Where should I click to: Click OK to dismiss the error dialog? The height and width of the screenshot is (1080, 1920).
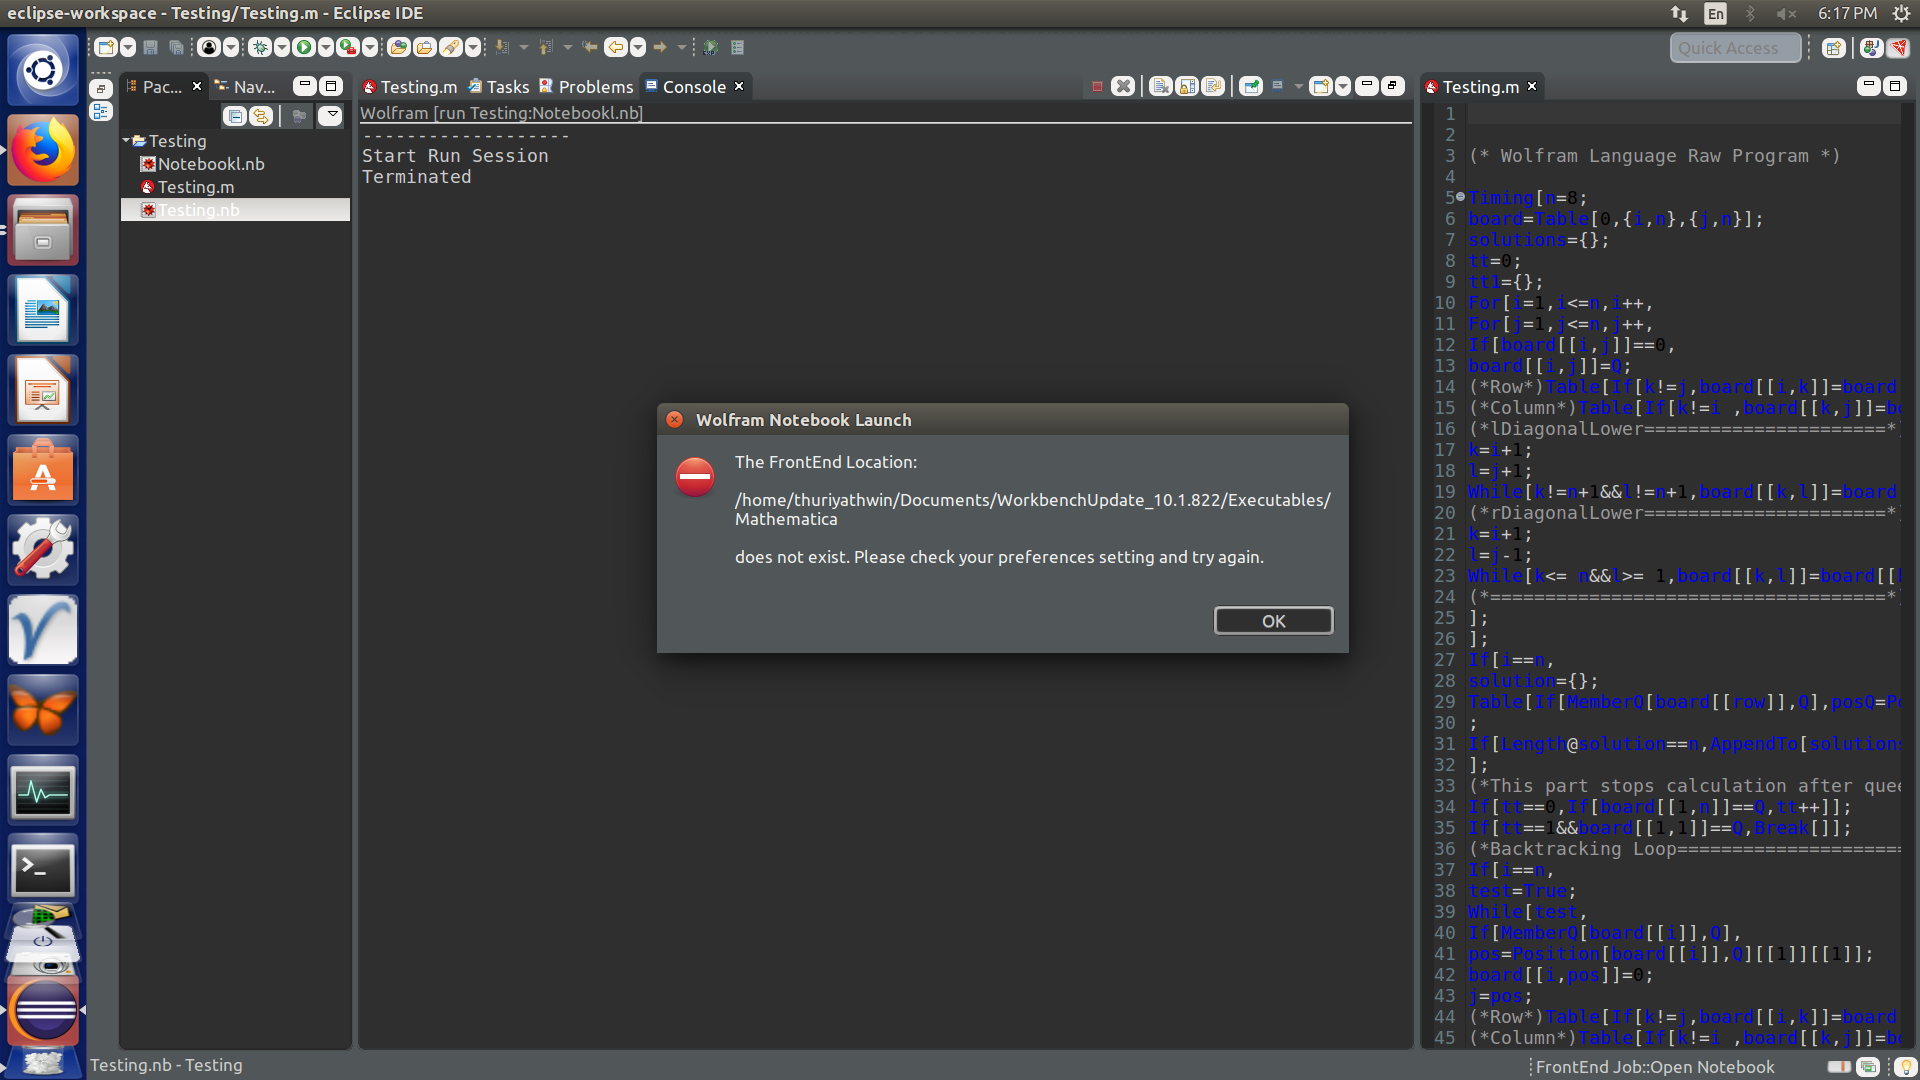point(1273,620)
